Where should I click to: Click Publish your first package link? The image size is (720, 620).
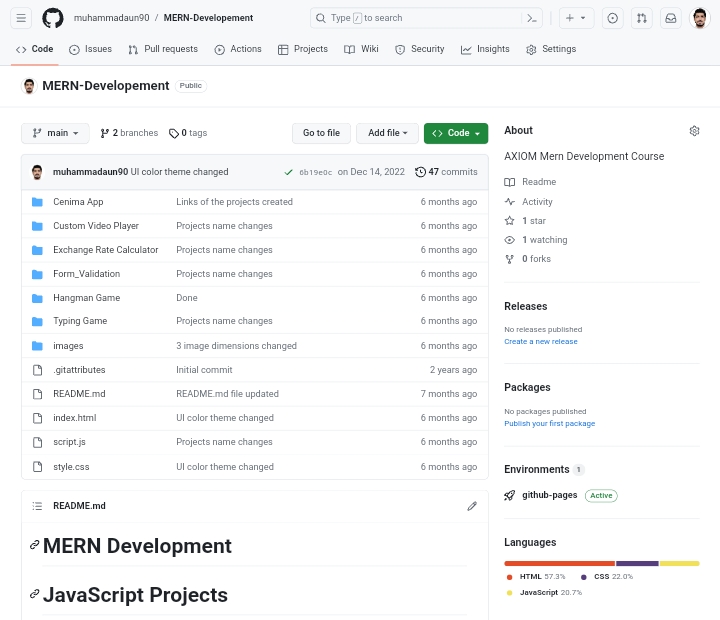[550, 423]
